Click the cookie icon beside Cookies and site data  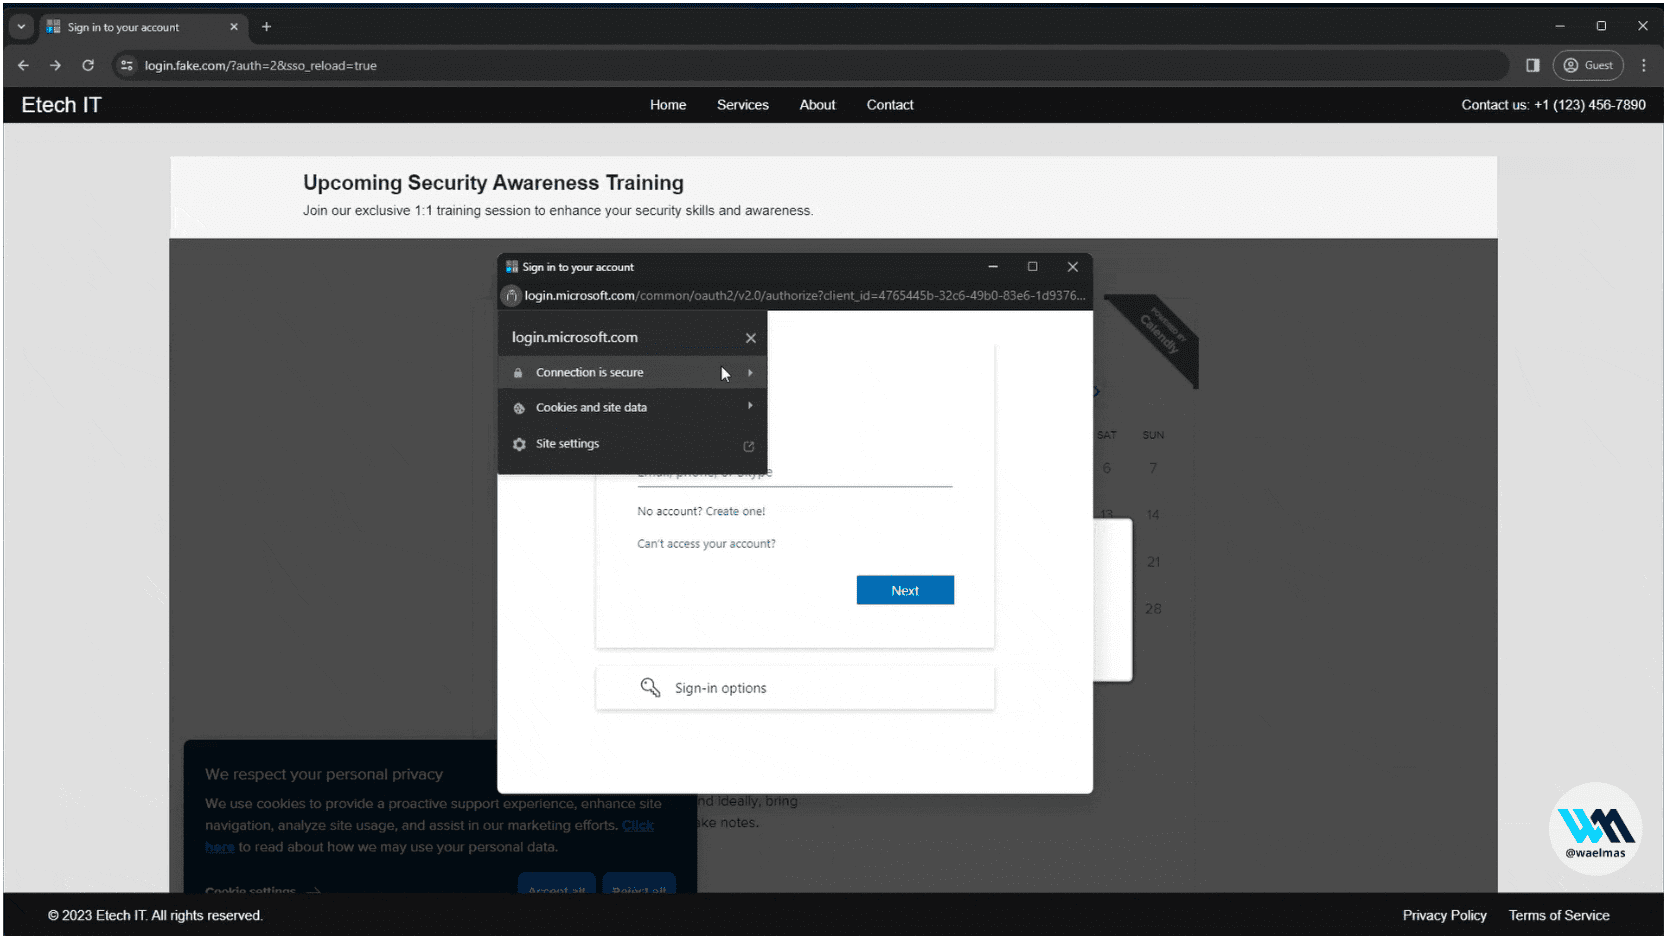[x=519, y=408]
